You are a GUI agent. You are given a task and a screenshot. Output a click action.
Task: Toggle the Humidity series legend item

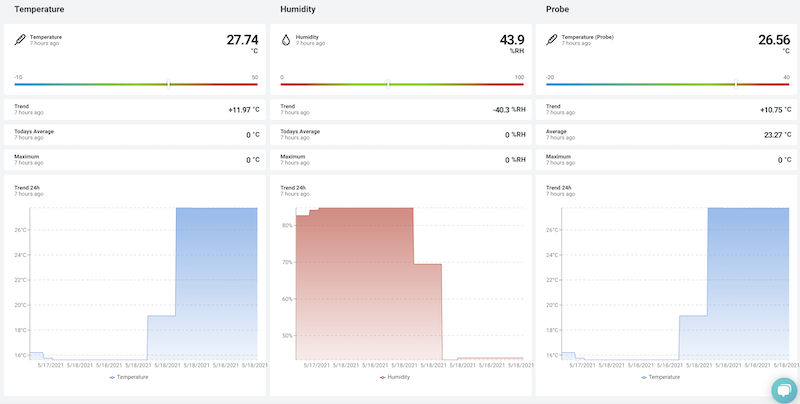[x=399, y=377]
